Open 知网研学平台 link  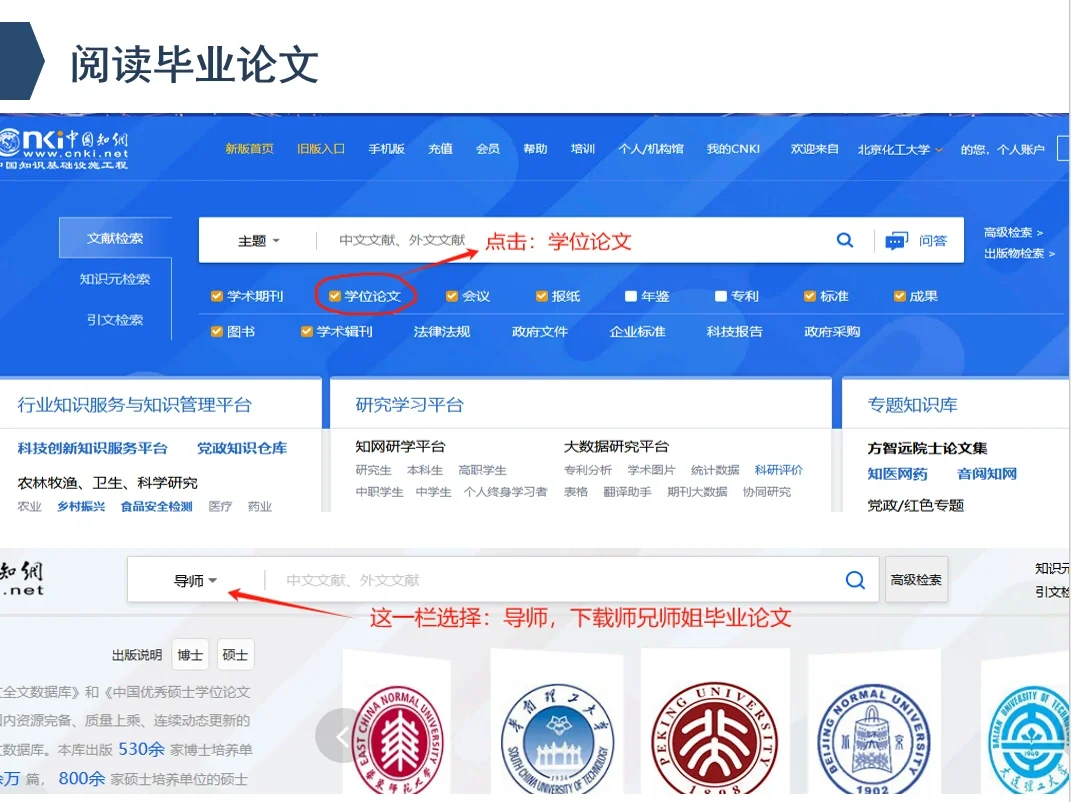pos(400,447)
